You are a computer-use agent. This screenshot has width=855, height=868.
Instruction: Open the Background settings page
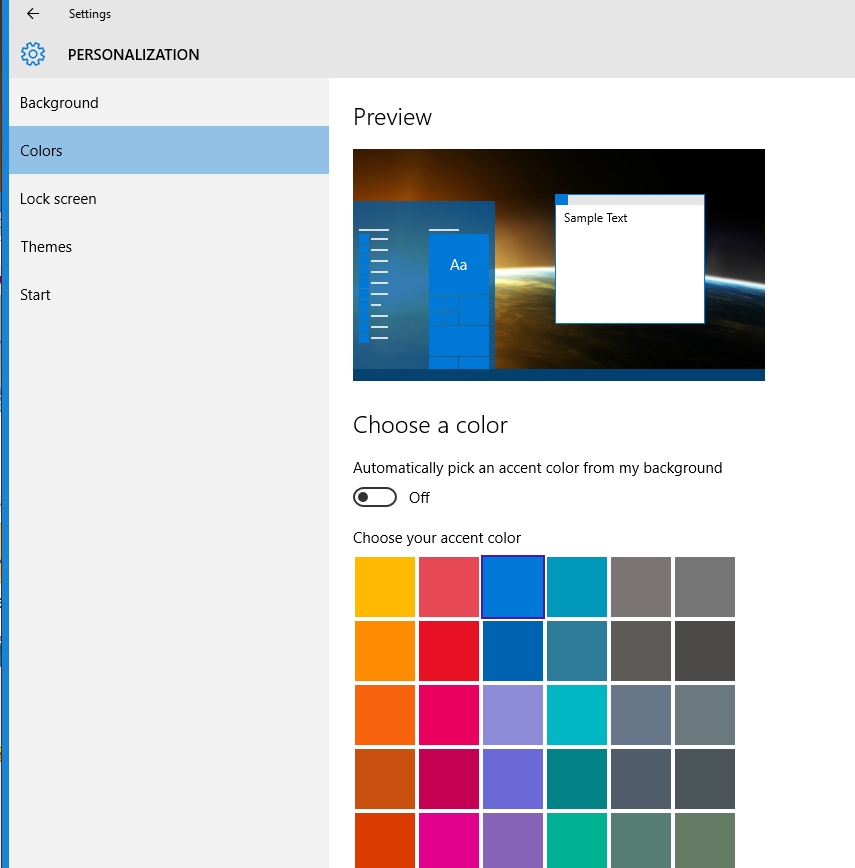[59, 102]
